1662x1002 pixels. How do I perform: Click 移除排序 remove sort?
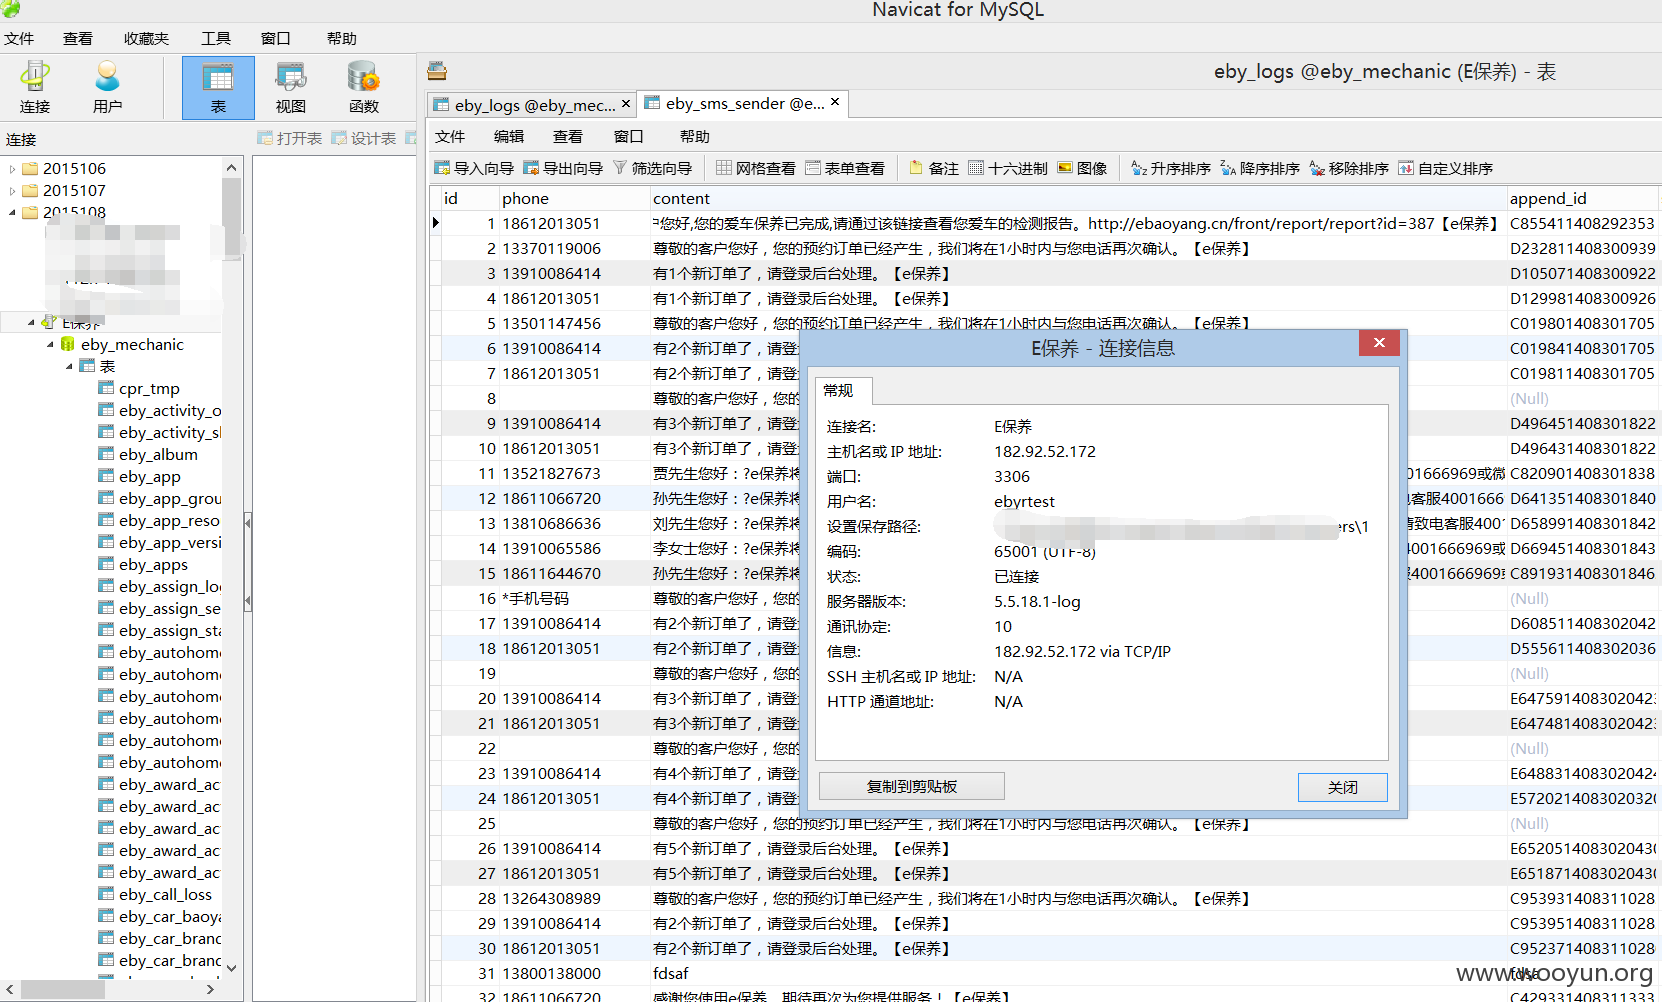tap(1348, 168)
